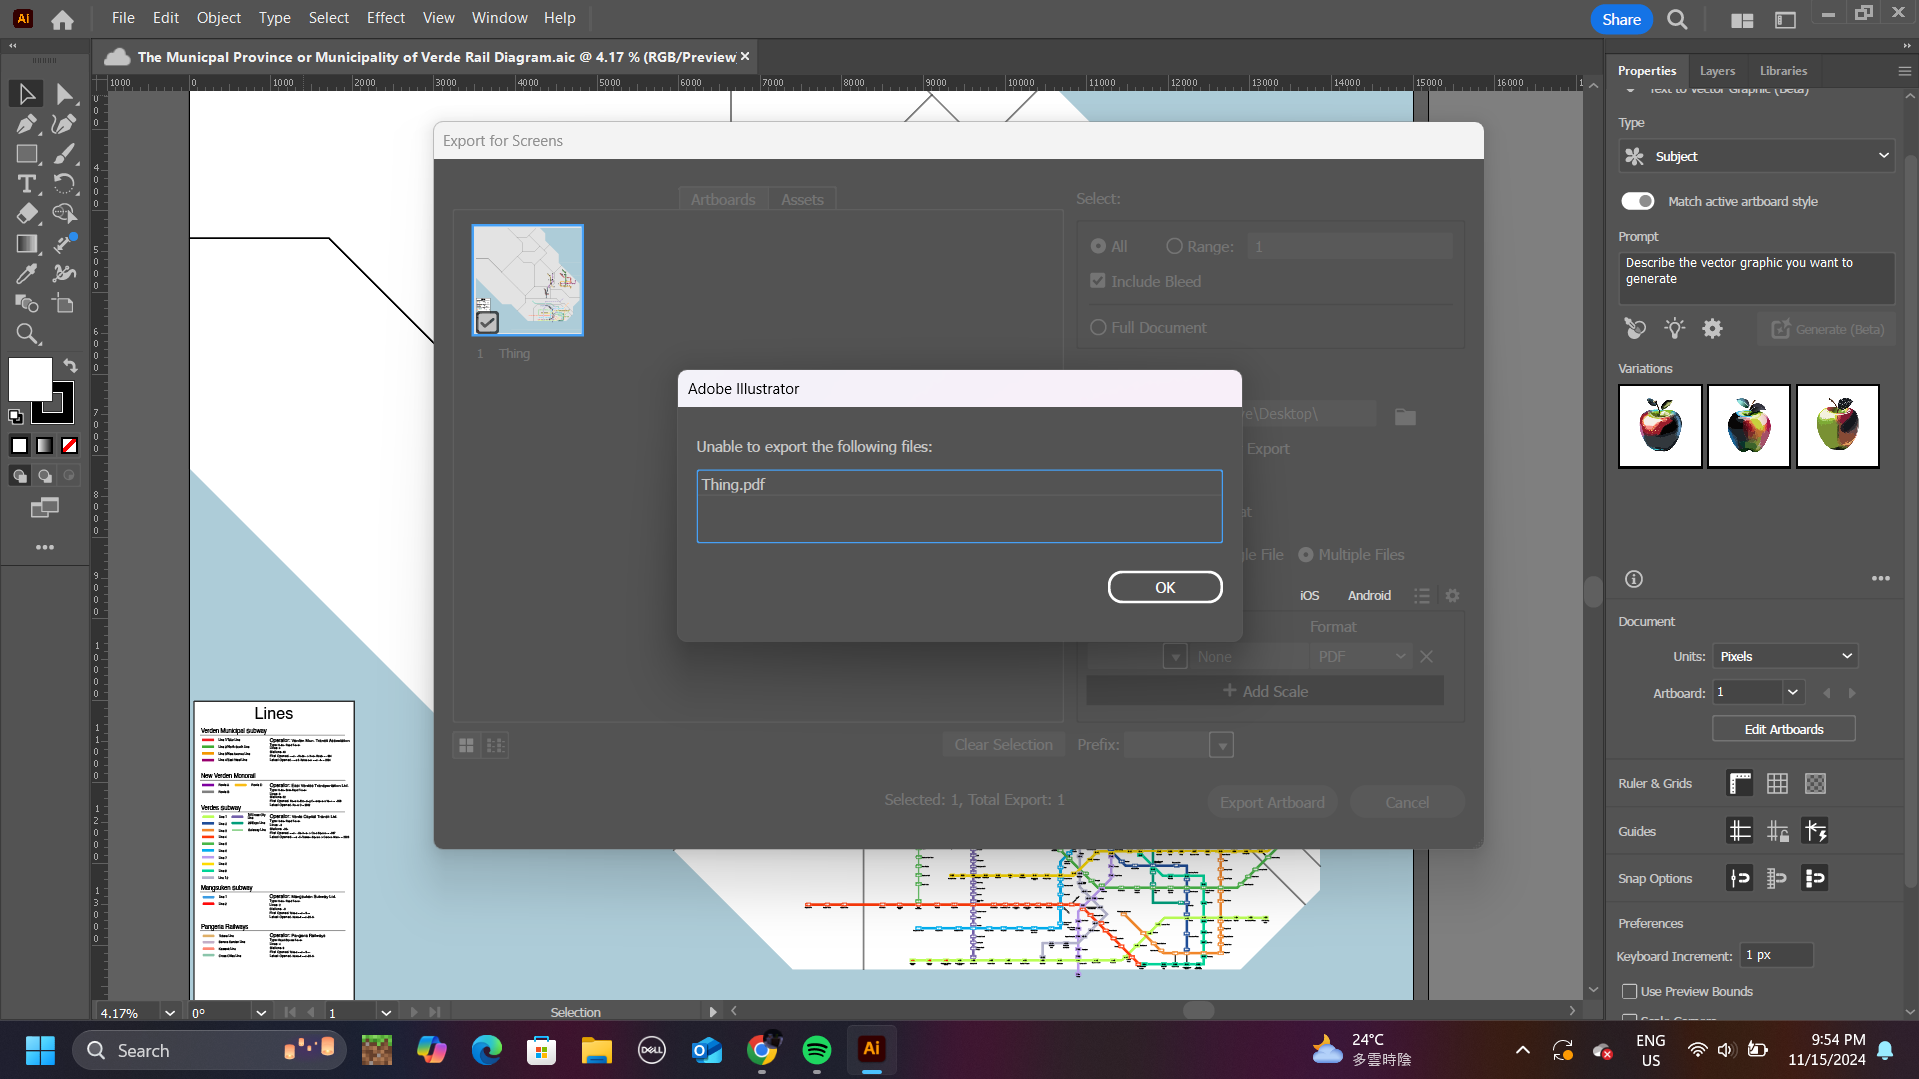This screenshot has width=1919, height=1079.
Task: Open the File menu
Action: 123,18
